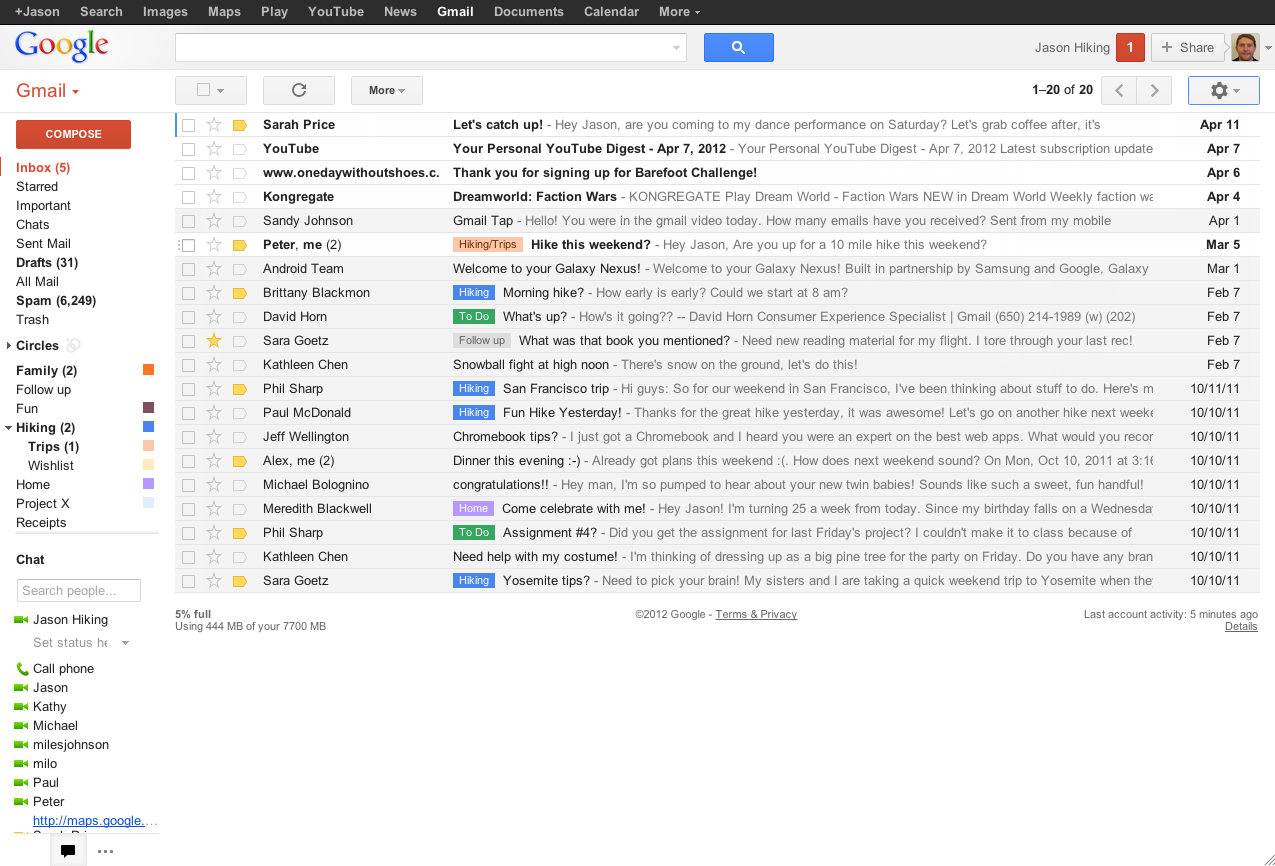Star the YouTube digest email
The image size is (1275, 866).
click(x=213, y=149)
